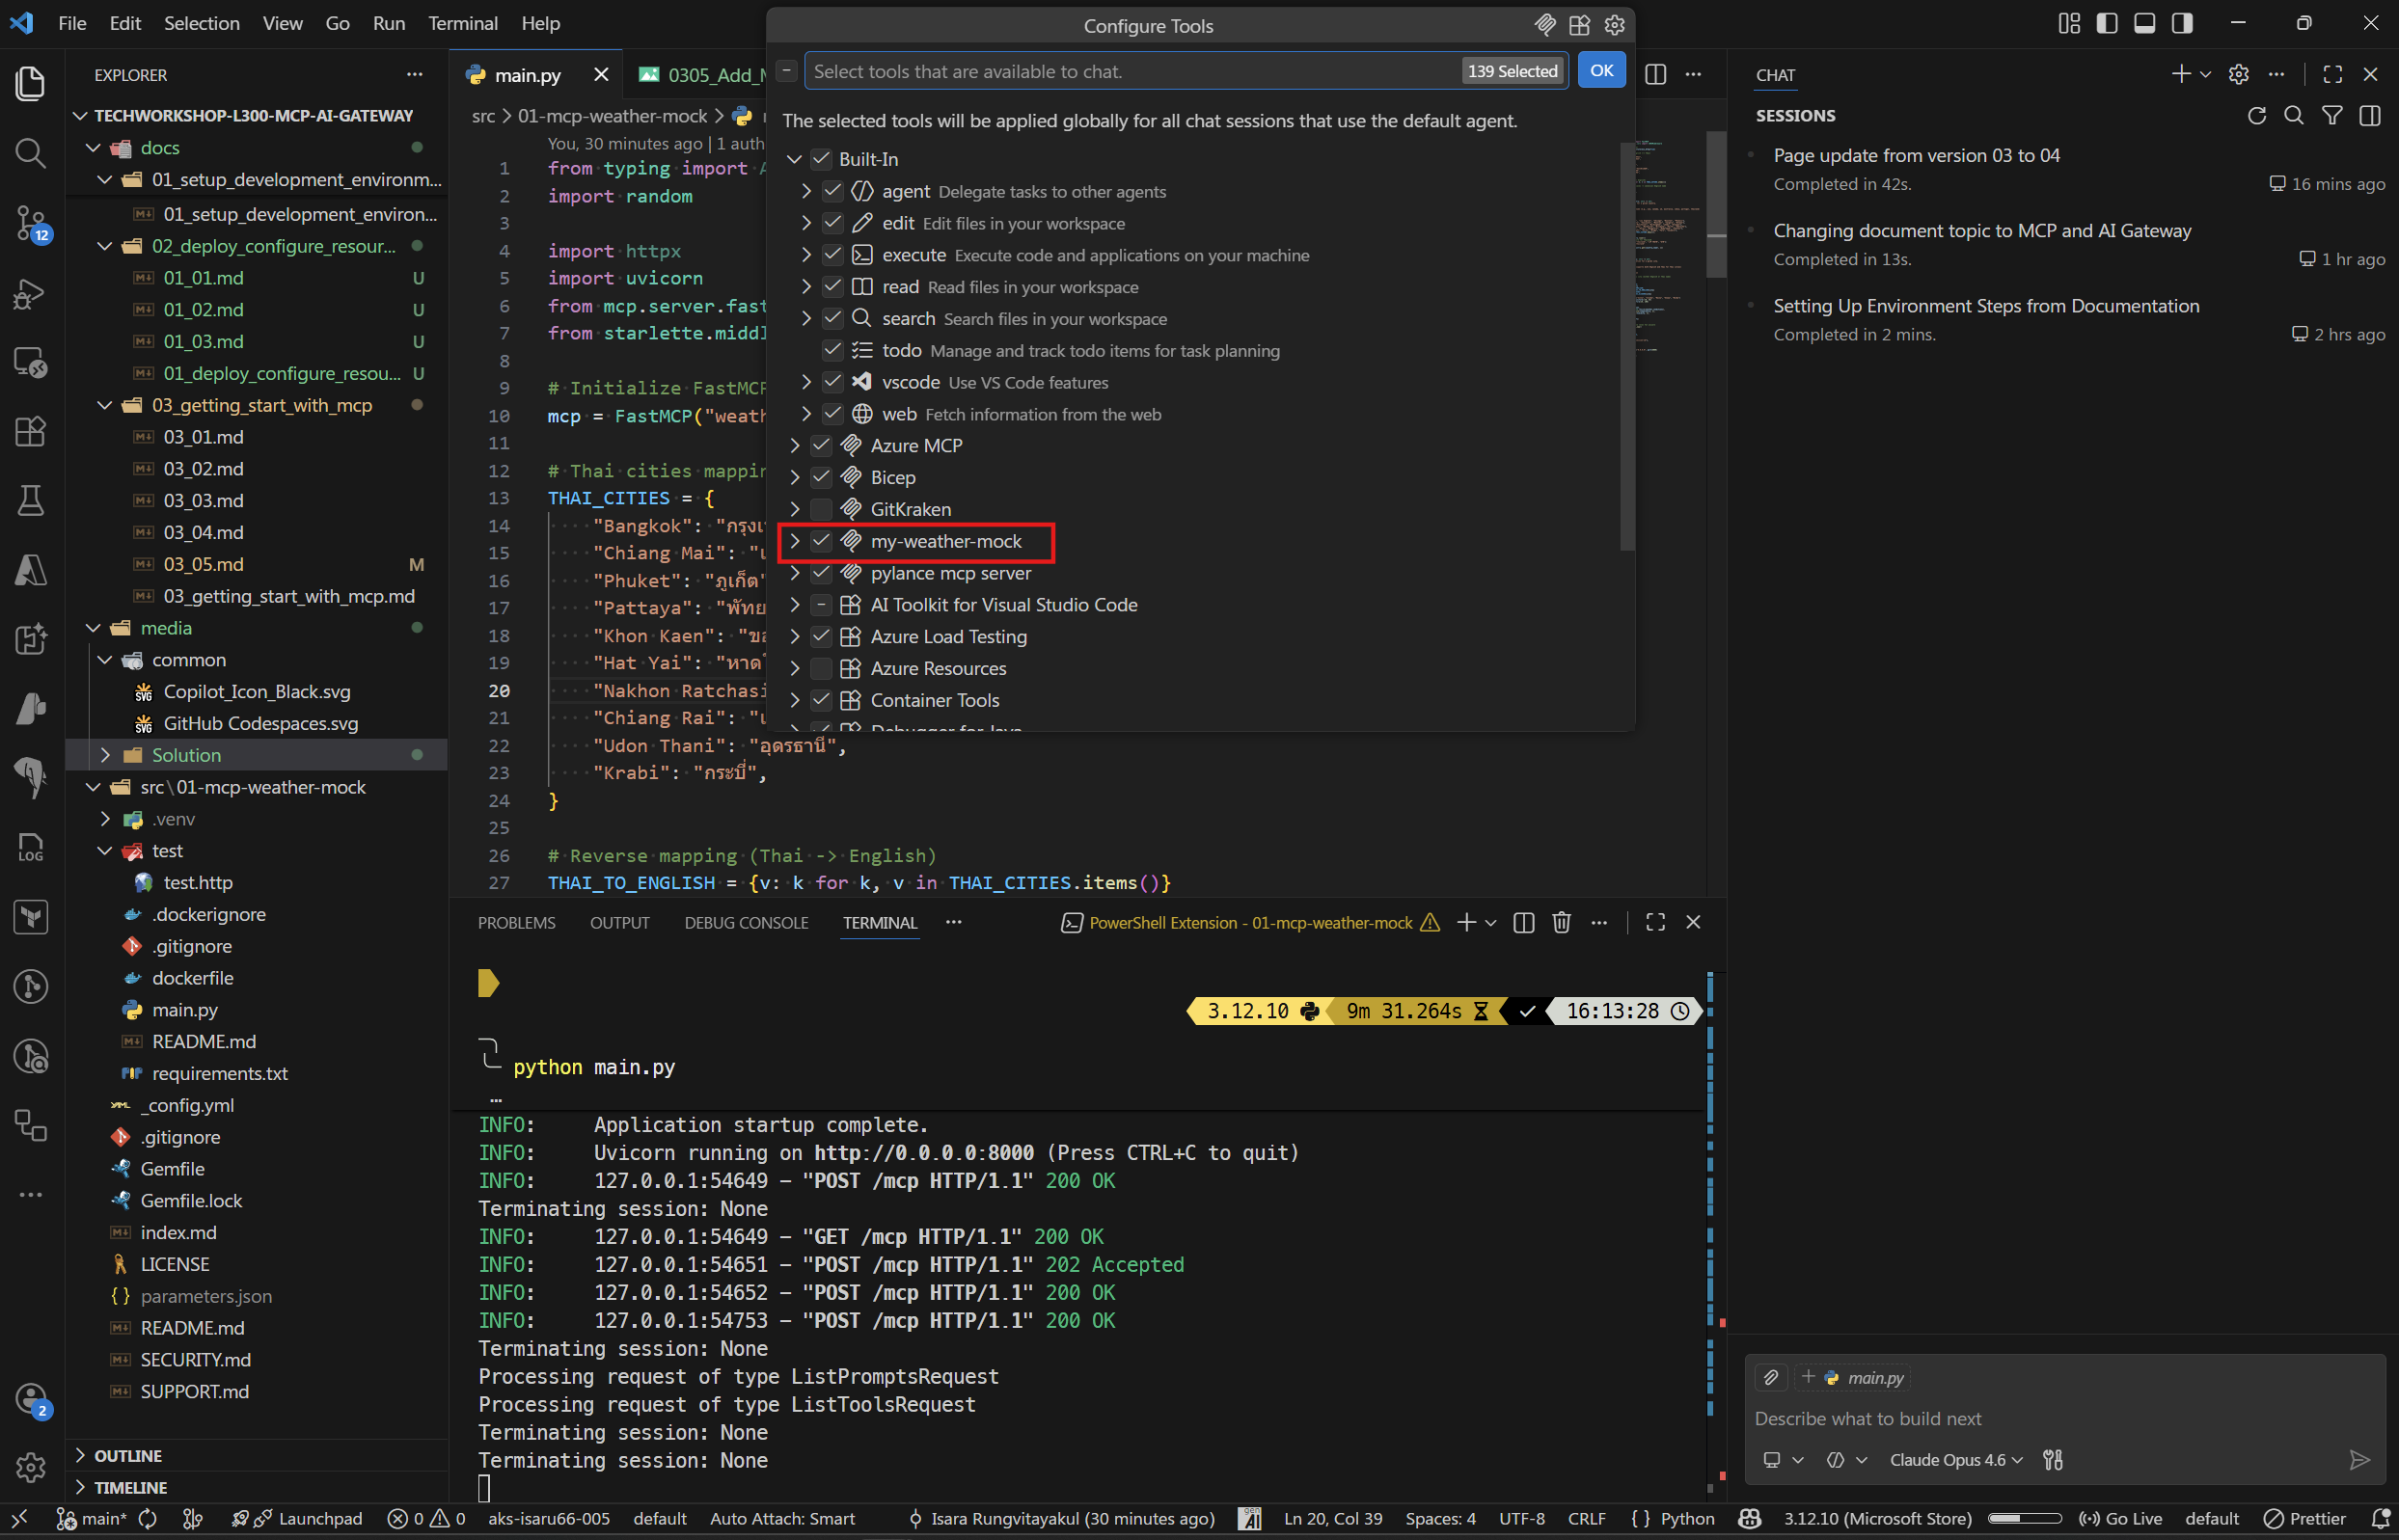Kill terminal with trash icon
Viewport: 2399px width, 1540px height.
(x=1561, y=923)
